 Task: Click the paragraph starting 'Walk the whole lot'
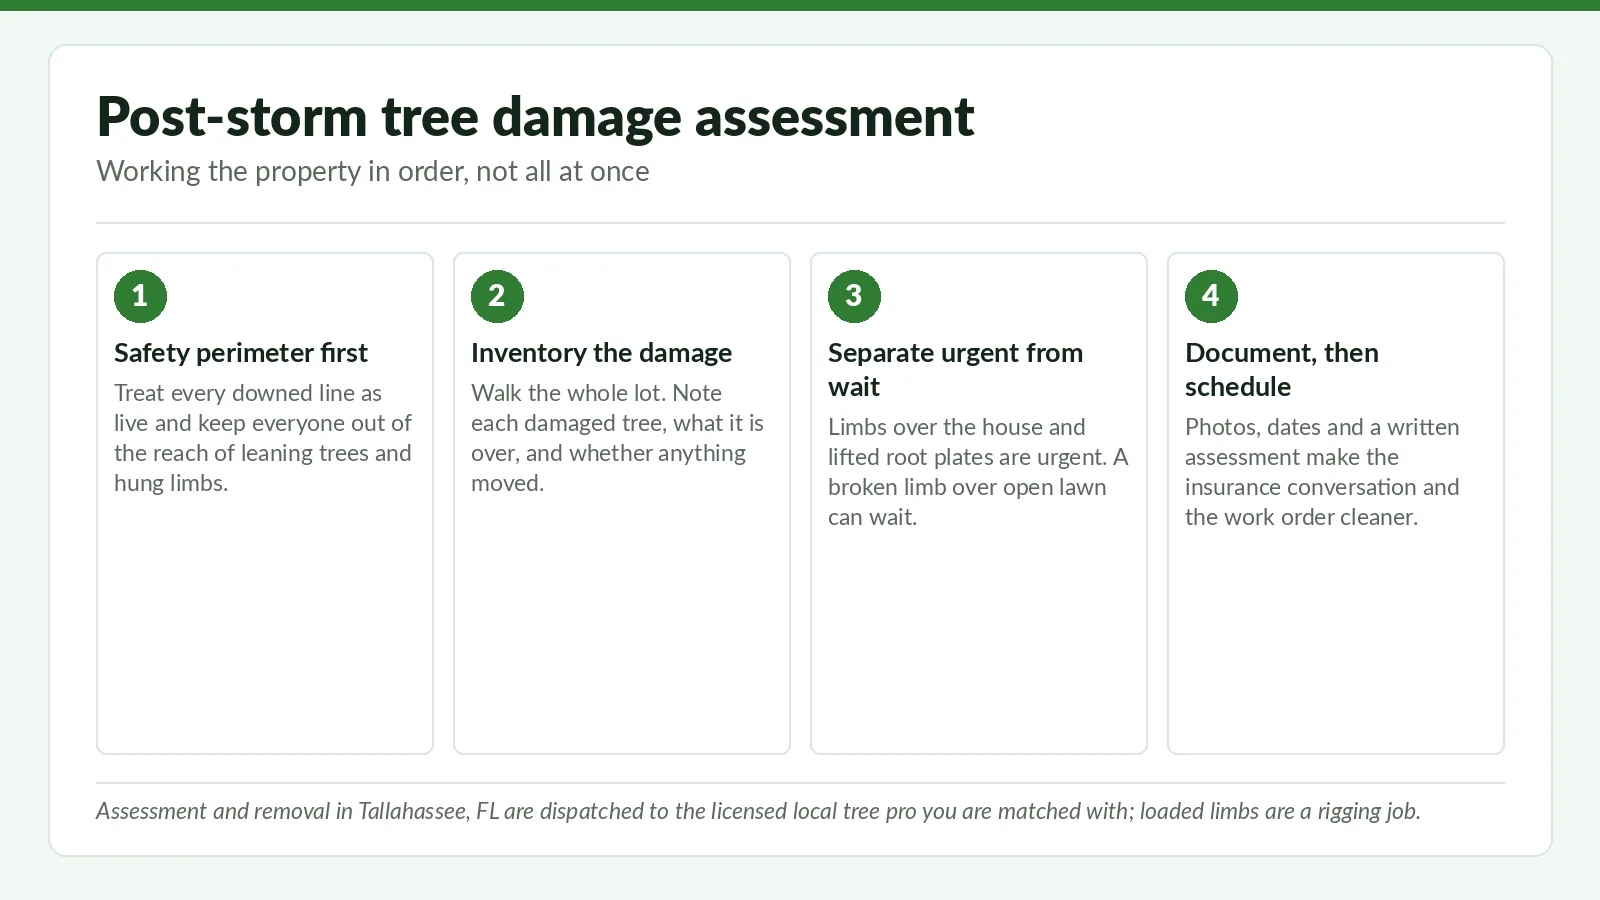pos(617,438)
